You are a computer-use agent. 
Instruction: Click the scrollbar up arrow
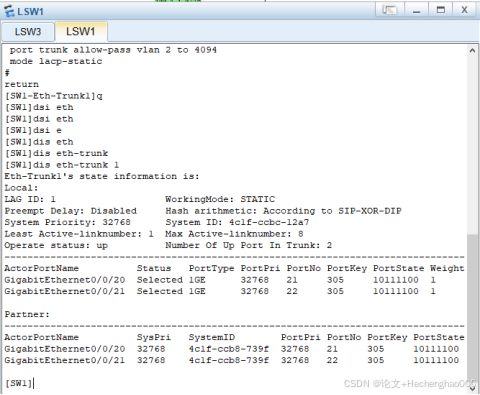click(472, 51)
